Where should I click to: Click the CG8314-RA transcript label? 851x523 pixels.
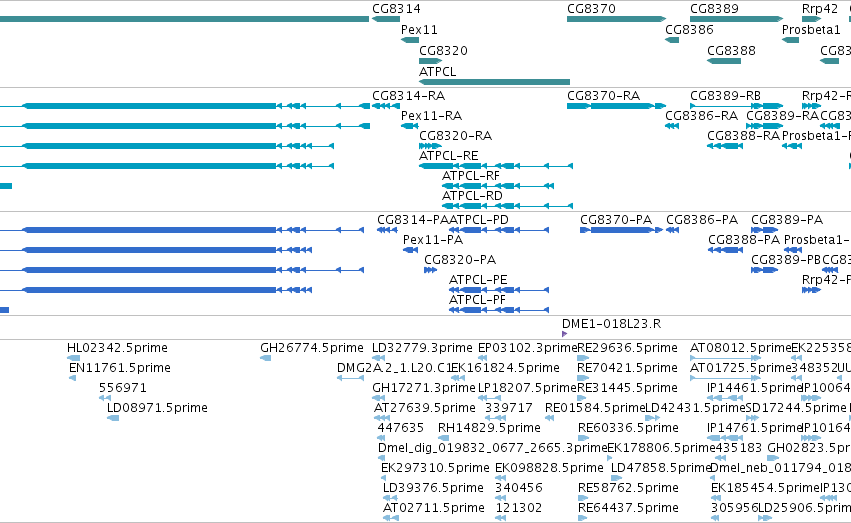pos(409,96)
